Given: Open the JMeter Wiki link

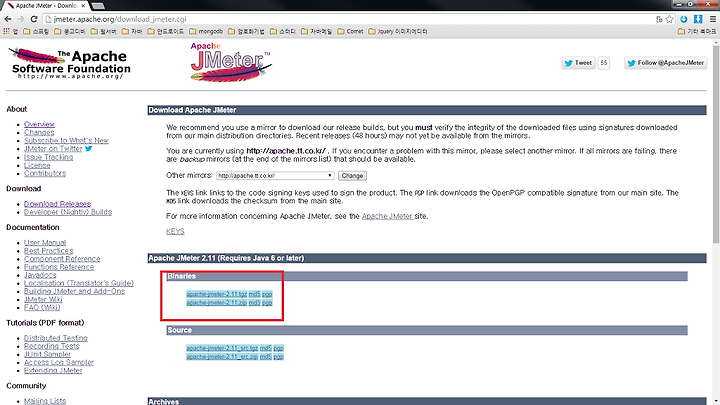Looking at the screenshot, I should tap(43, 299).
